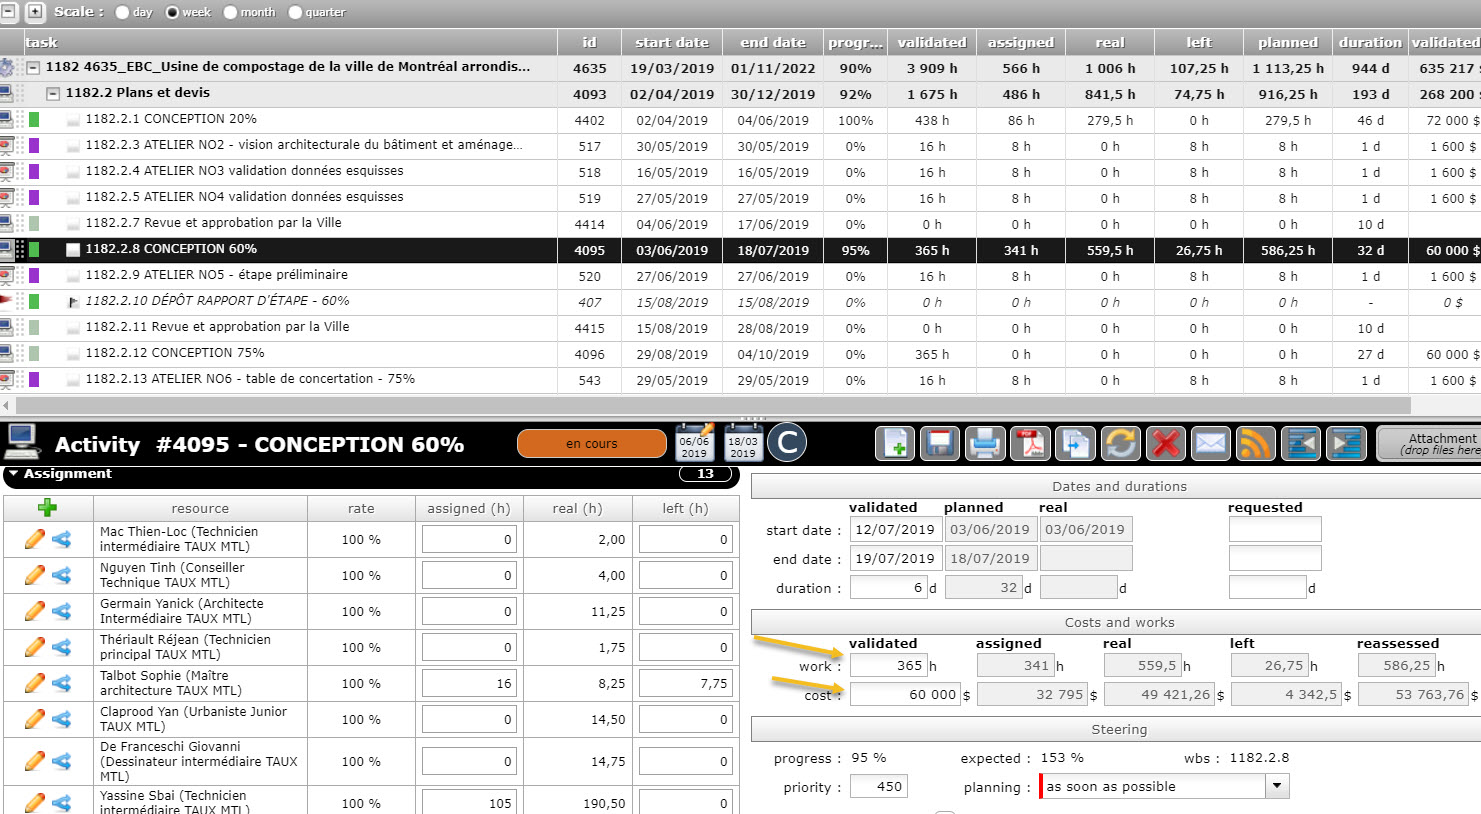1481x814 pixels.
Task: Select the CONCEPTION 75% task row
Action: [175, 353]
